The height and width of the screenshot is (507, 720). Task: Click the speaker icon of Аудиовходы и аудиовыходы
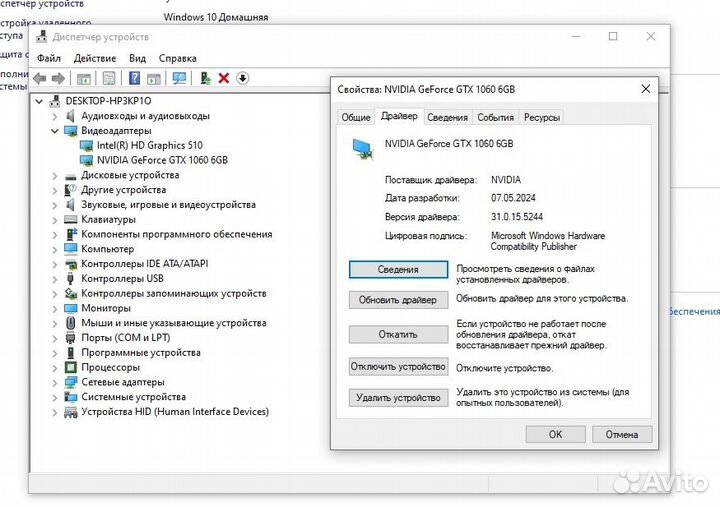pos(70,116)
